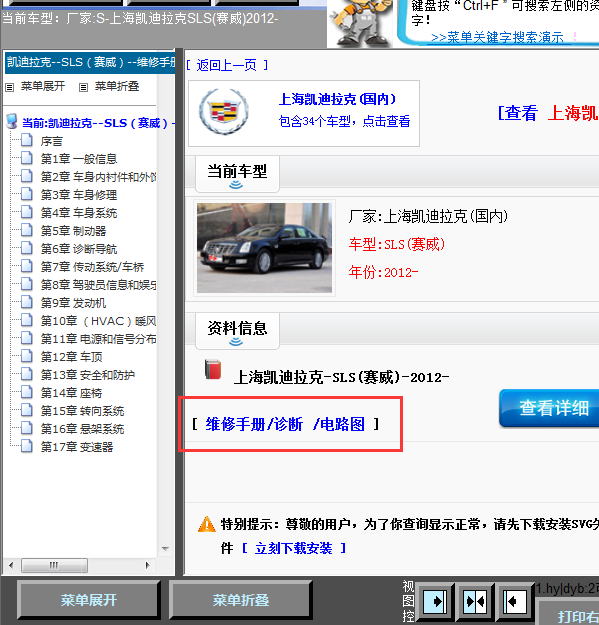
Task: Open 第16章 悬架系统 chapter
Action: (82, 428)
